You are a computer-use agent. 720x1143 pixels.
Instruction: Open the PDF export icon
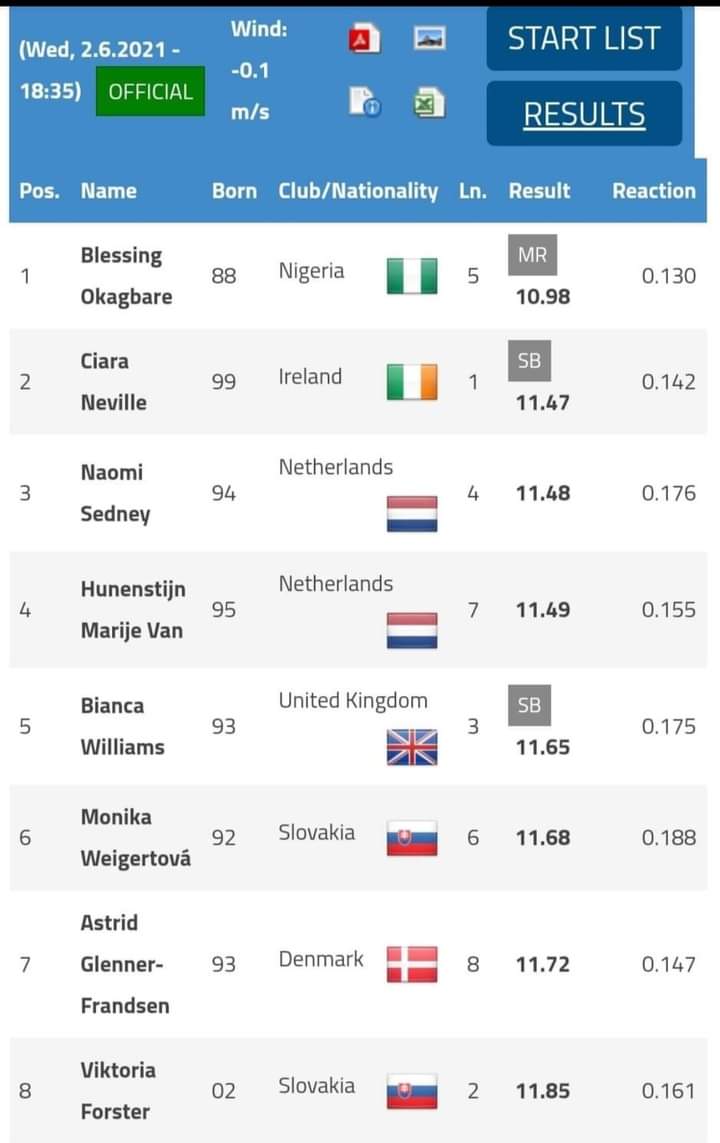click(364, 39)
